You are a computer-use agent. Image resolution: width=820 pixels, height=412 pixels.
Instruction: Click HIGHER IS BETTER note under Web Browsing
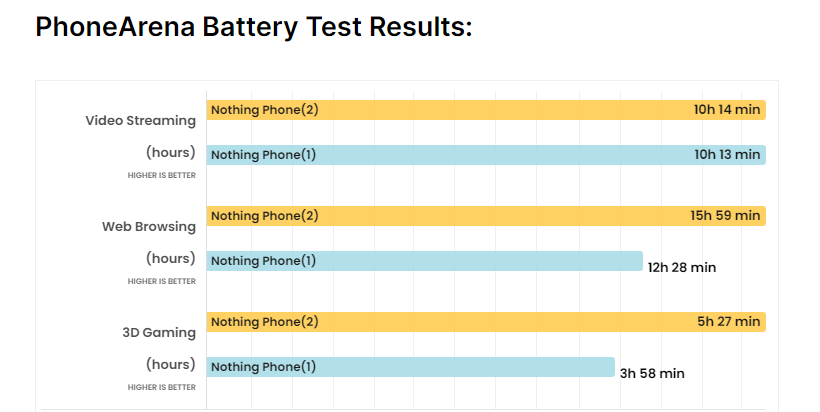point(162,281)
